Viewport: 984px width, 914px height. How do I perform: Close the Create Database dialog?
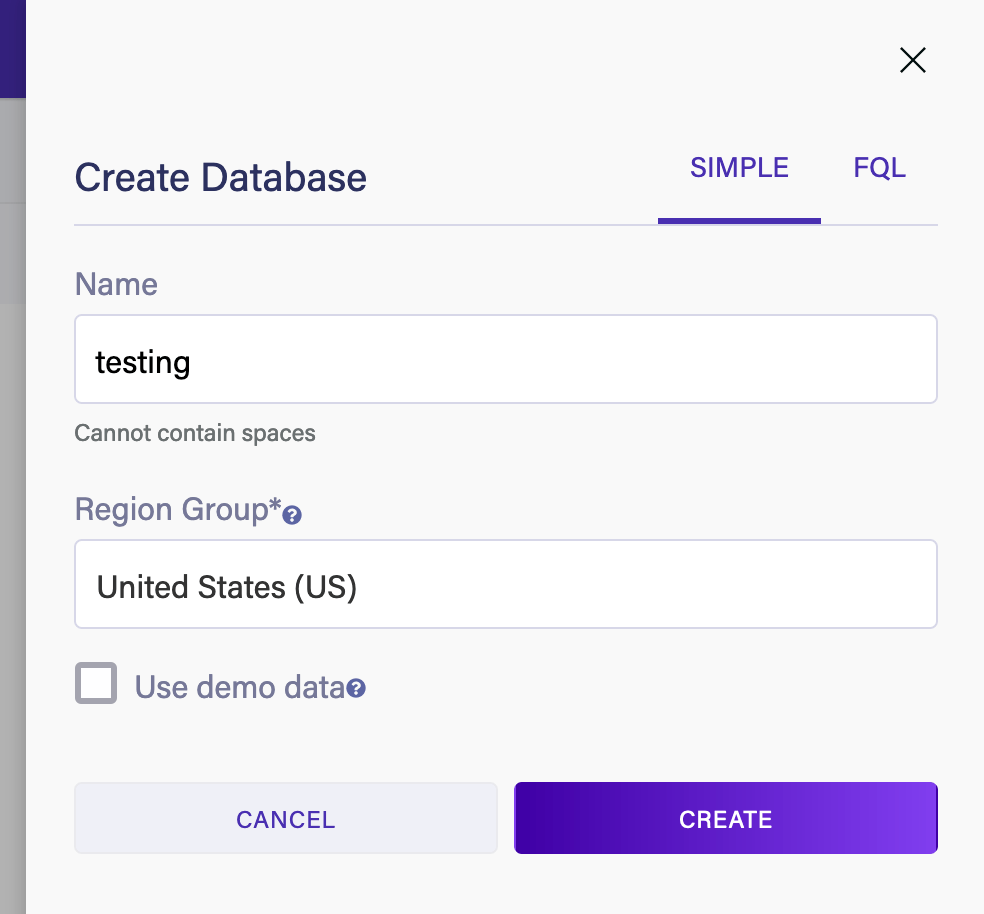(x=912, y=61)
